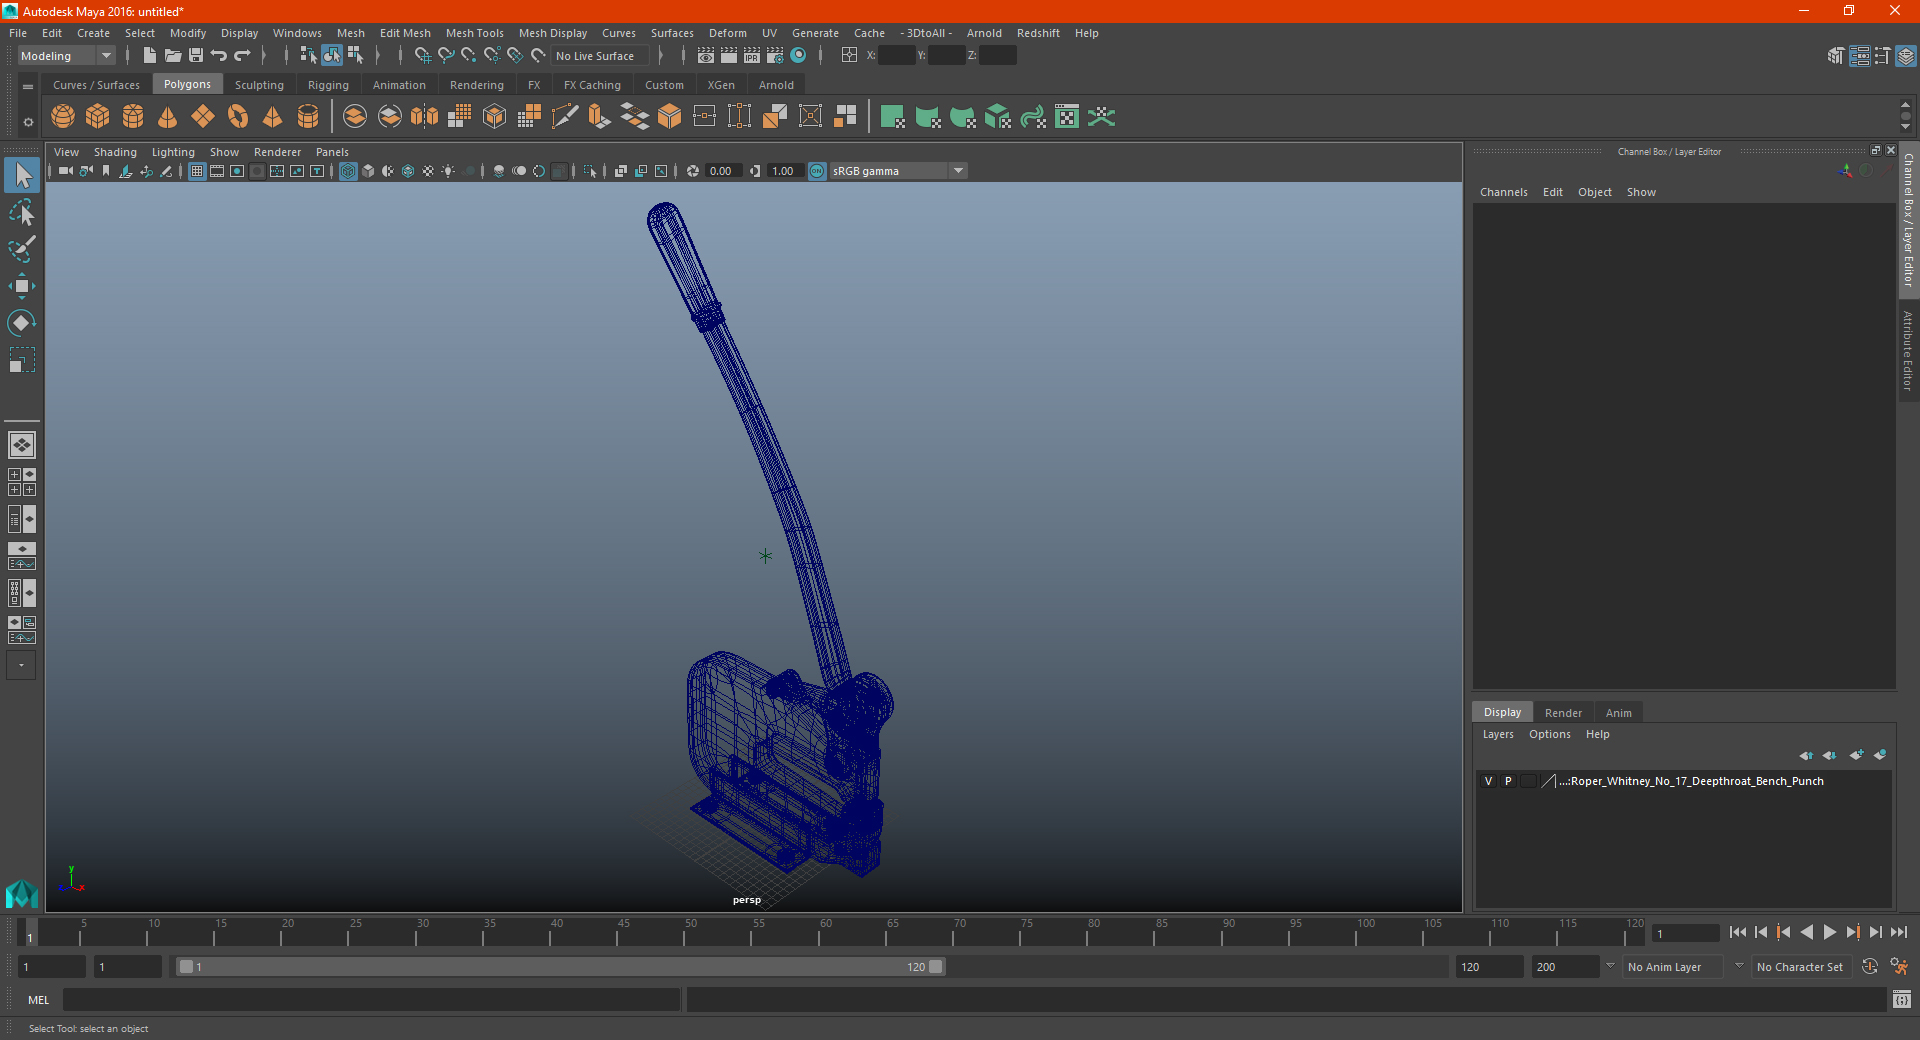This screenshot has height=1040, width=1920.
Task: Create a polygon plane from the shelf
Action: (203, 117)
